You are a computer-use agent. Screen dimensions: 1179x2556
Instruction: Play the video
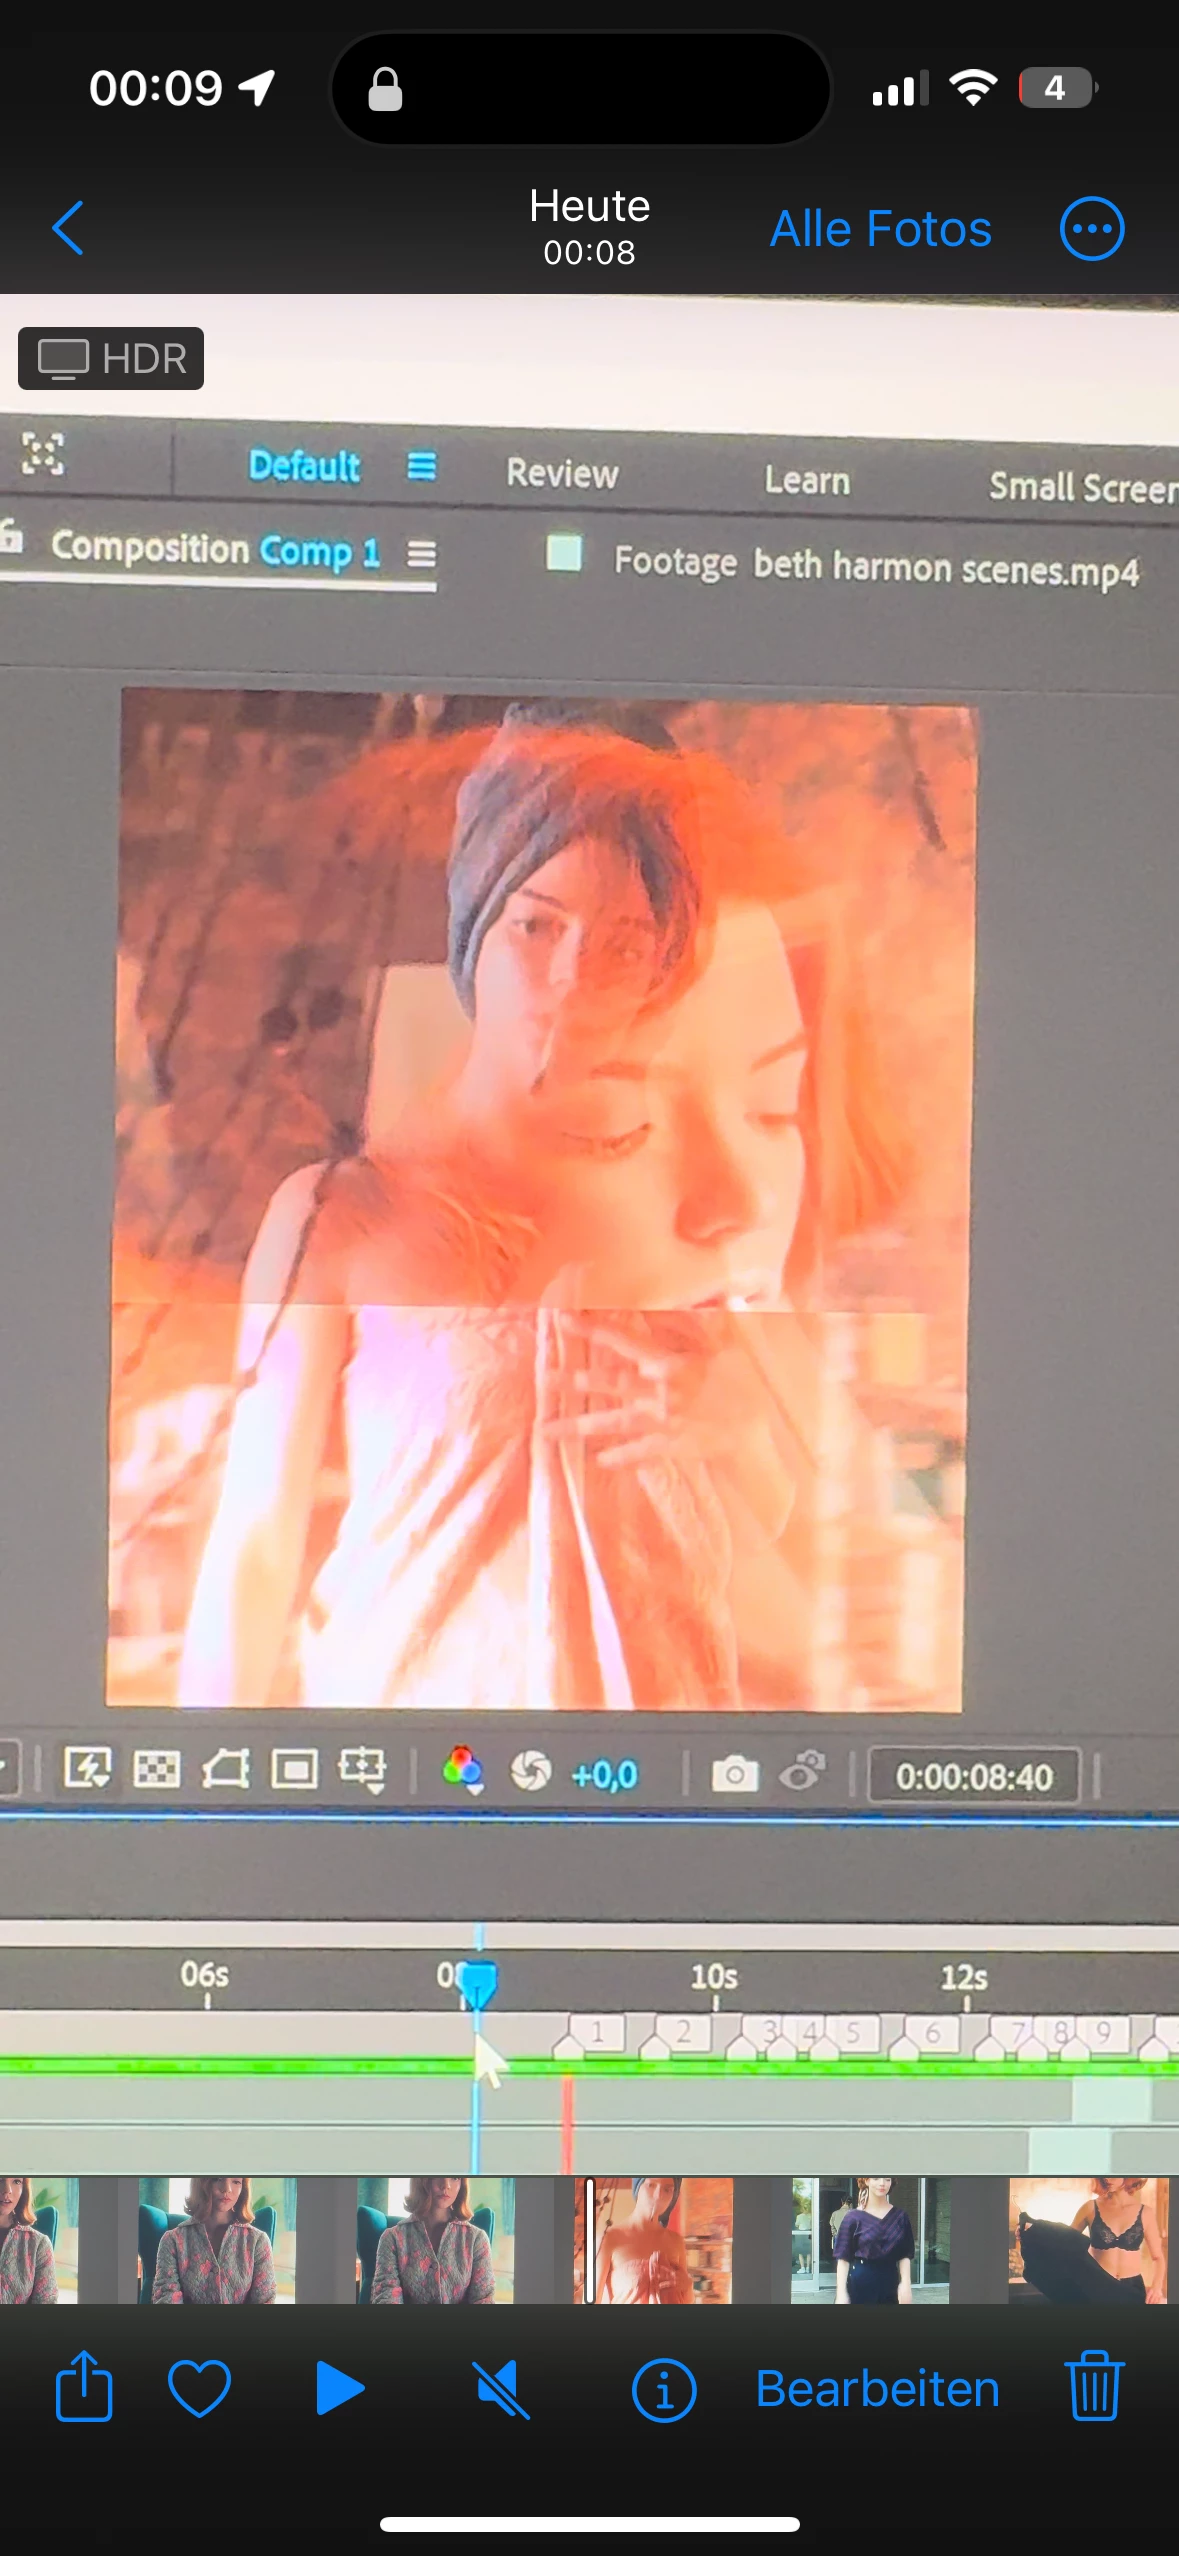pyautogui.click(x=340, y=2388)
